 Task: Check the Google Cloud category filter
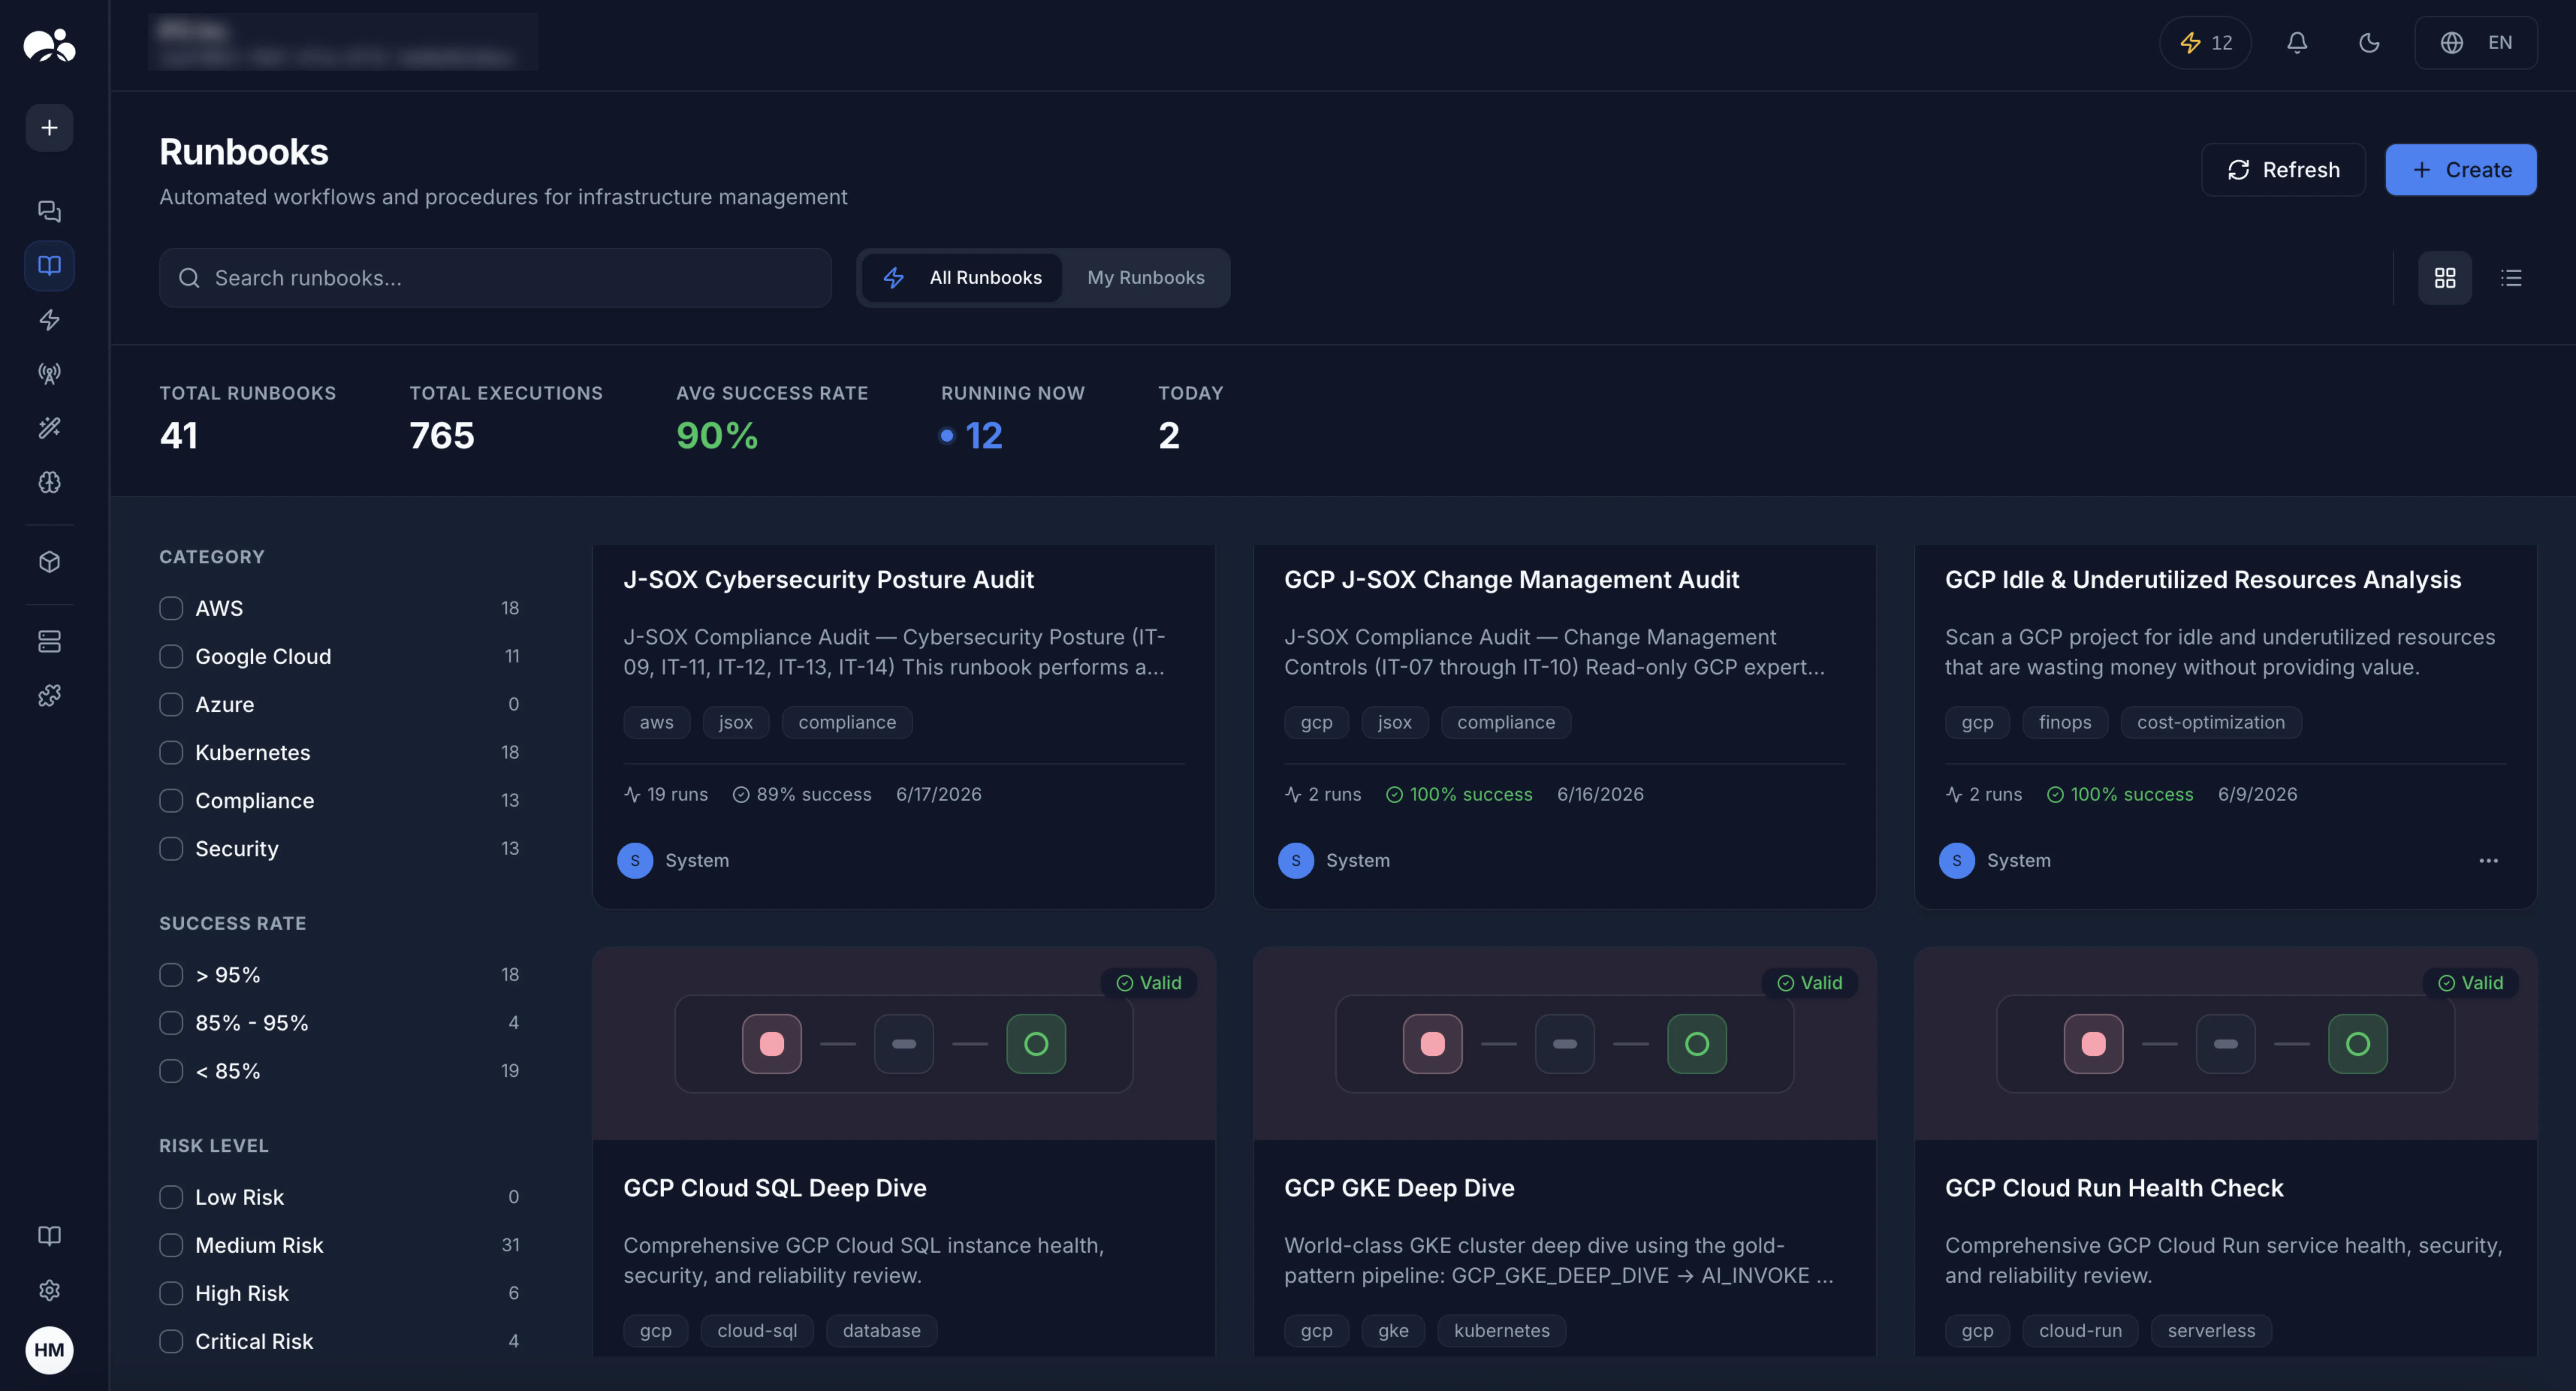coord(171,656)
